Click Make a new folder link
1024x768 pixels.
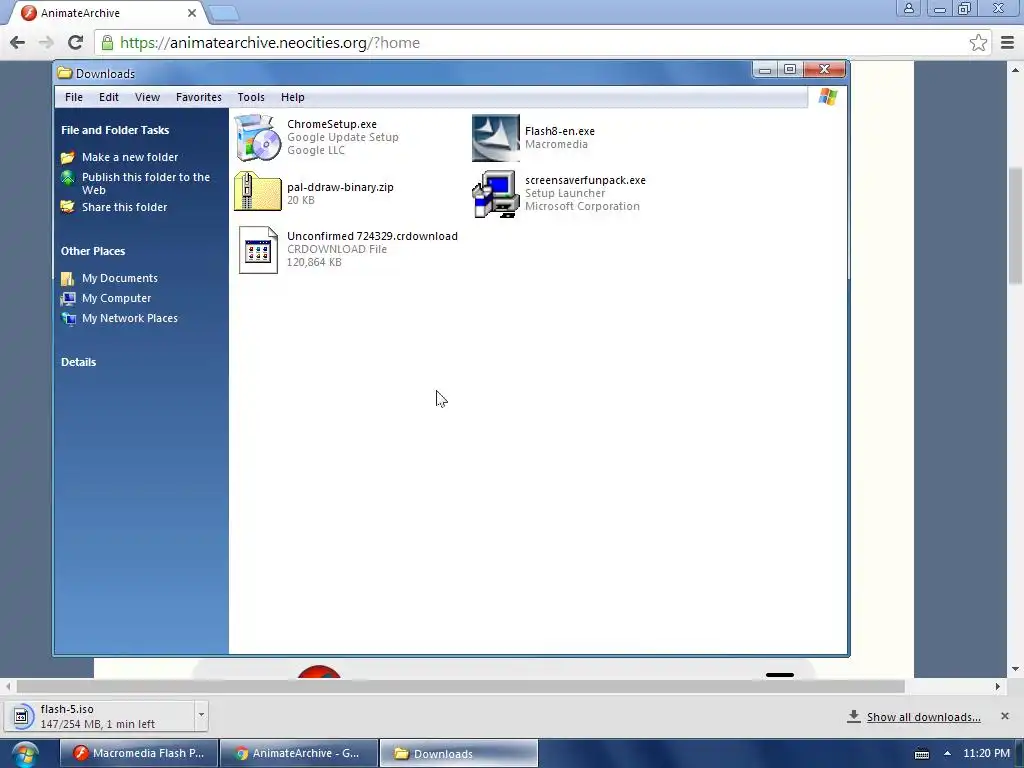130,157
